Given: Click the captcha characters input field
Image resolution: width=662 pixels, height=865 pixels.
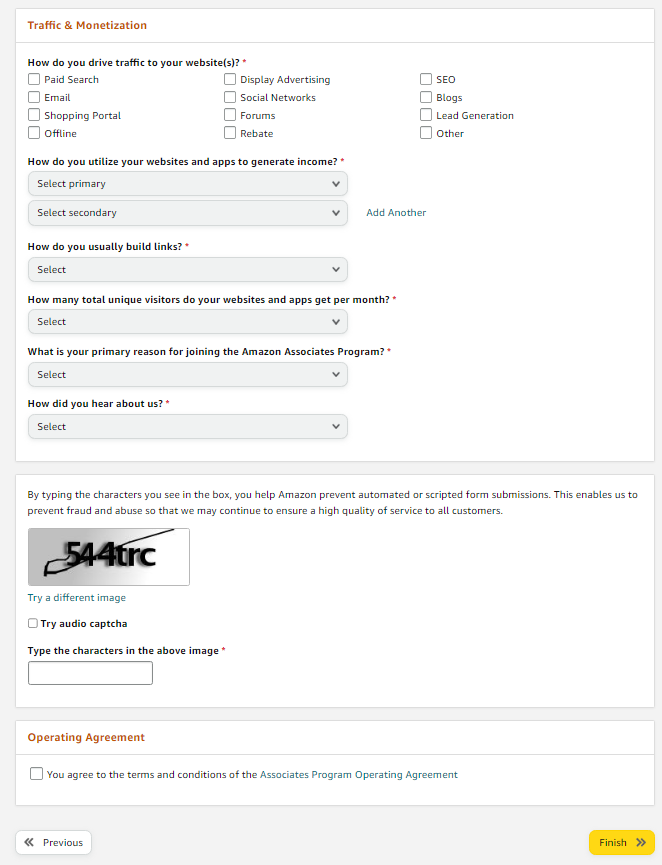Looking at the screenshot, I should (90, 672).
